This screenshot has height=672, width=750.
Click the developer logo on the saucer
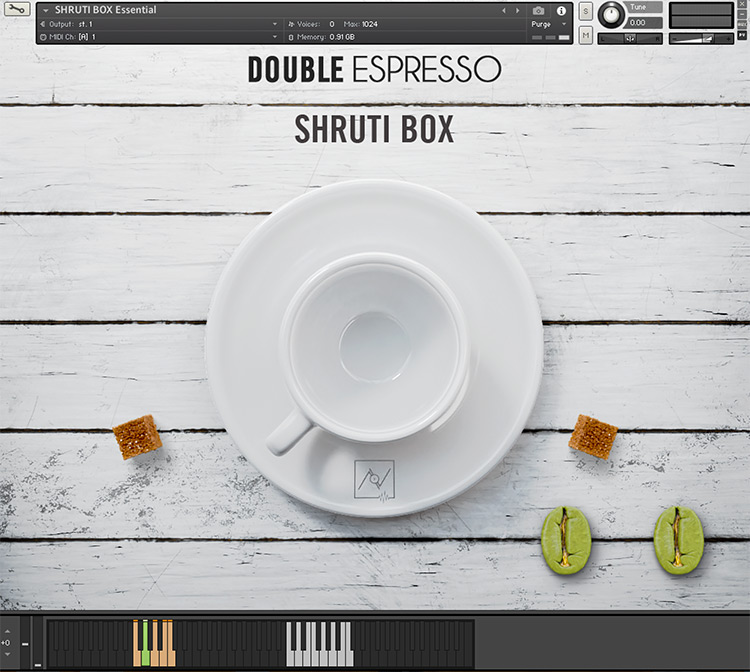coord(375,480)
